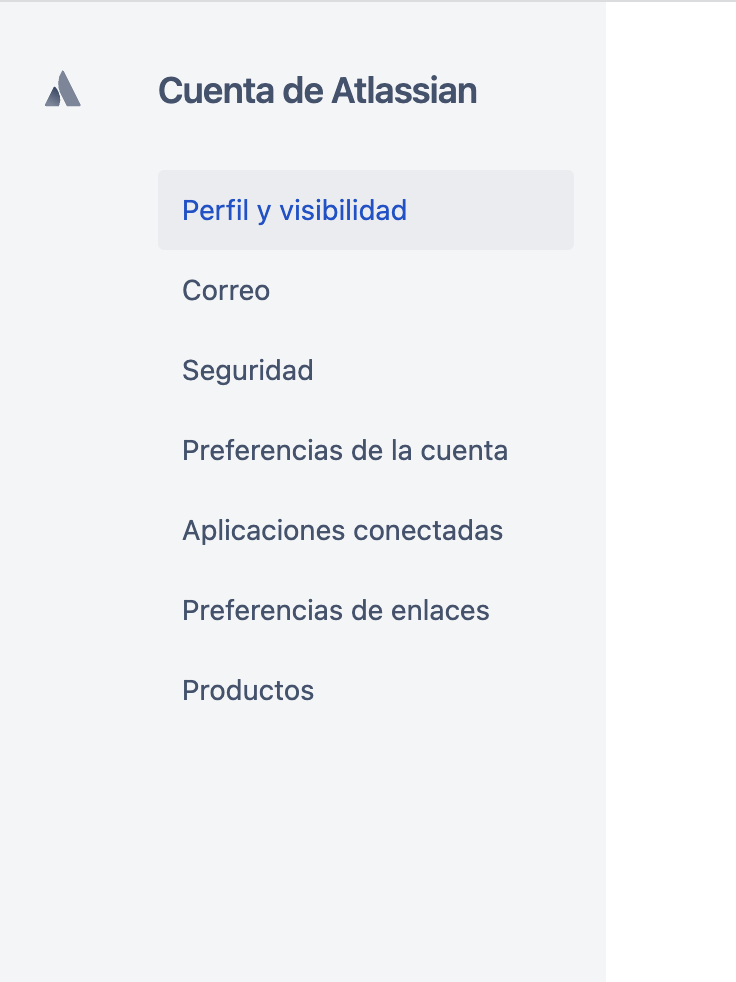The width and height of the screenshot is (736, 982).
Task: Go to the Correo settings page
Action: [226, 291]
